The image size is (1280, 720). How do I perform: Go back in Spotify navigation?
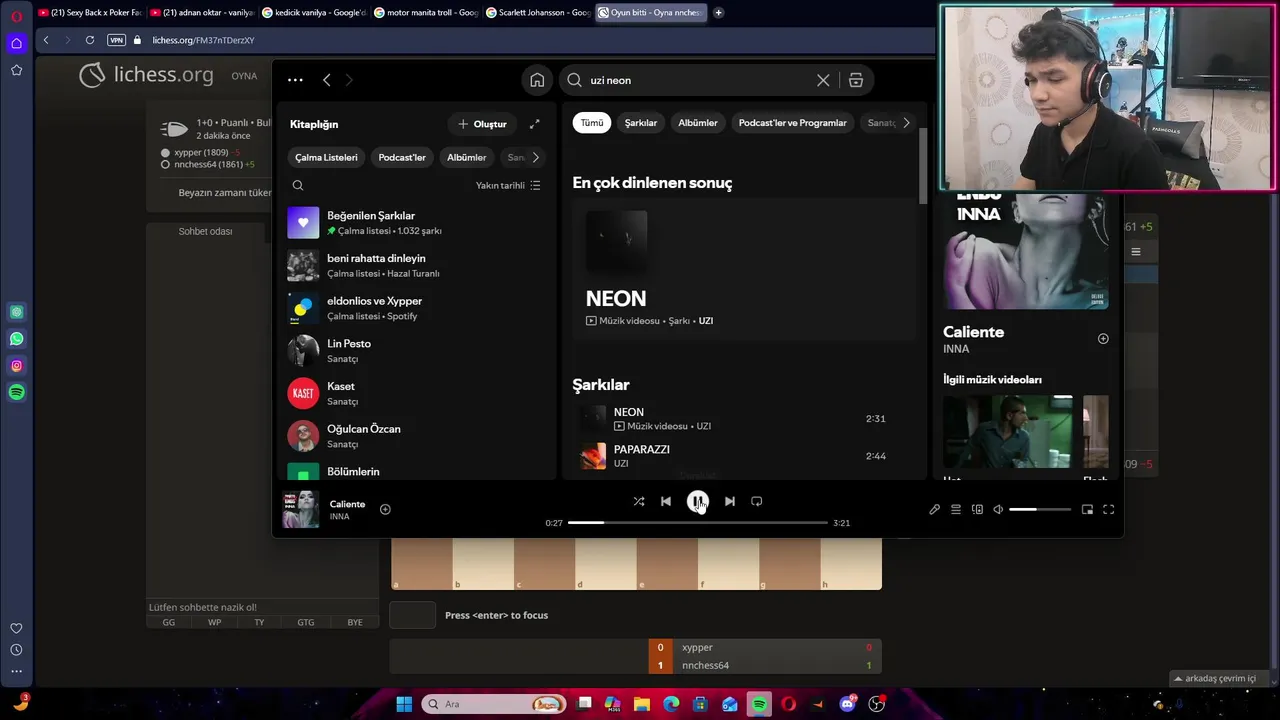[326, 80]
